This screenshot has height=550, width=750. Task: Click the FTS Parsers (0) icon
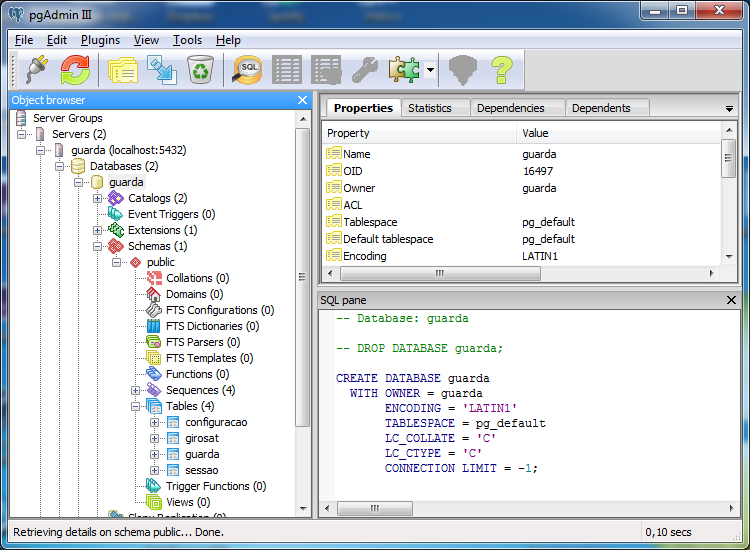(154, 342)
